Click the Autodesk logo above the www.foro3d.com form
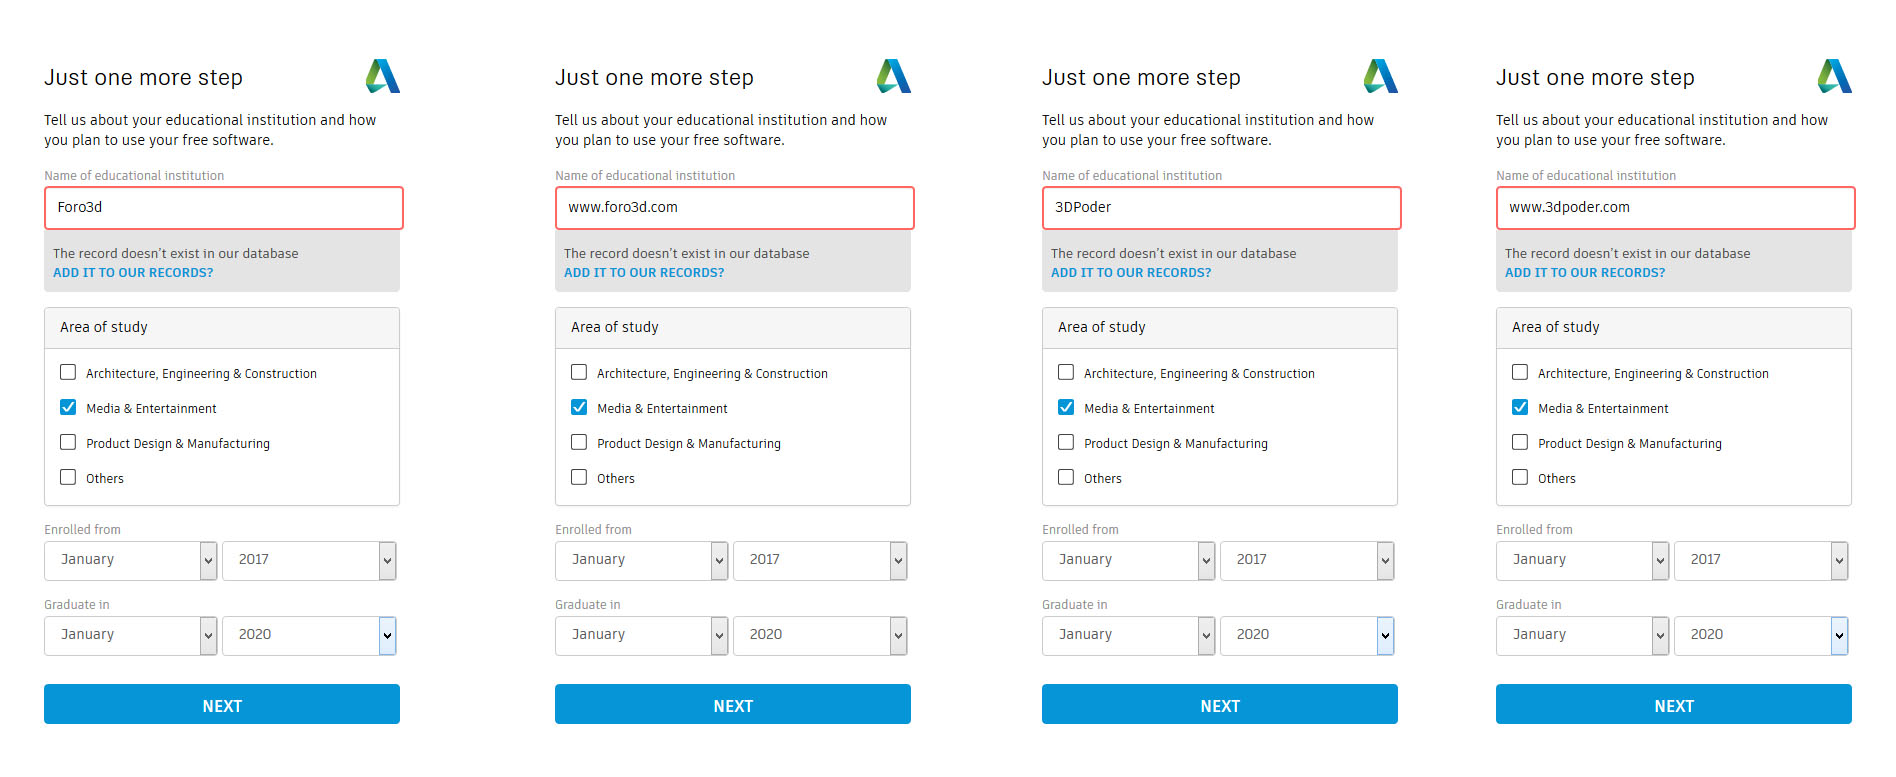The width and height of the screenshot is (1896, 777). [894, 77]
